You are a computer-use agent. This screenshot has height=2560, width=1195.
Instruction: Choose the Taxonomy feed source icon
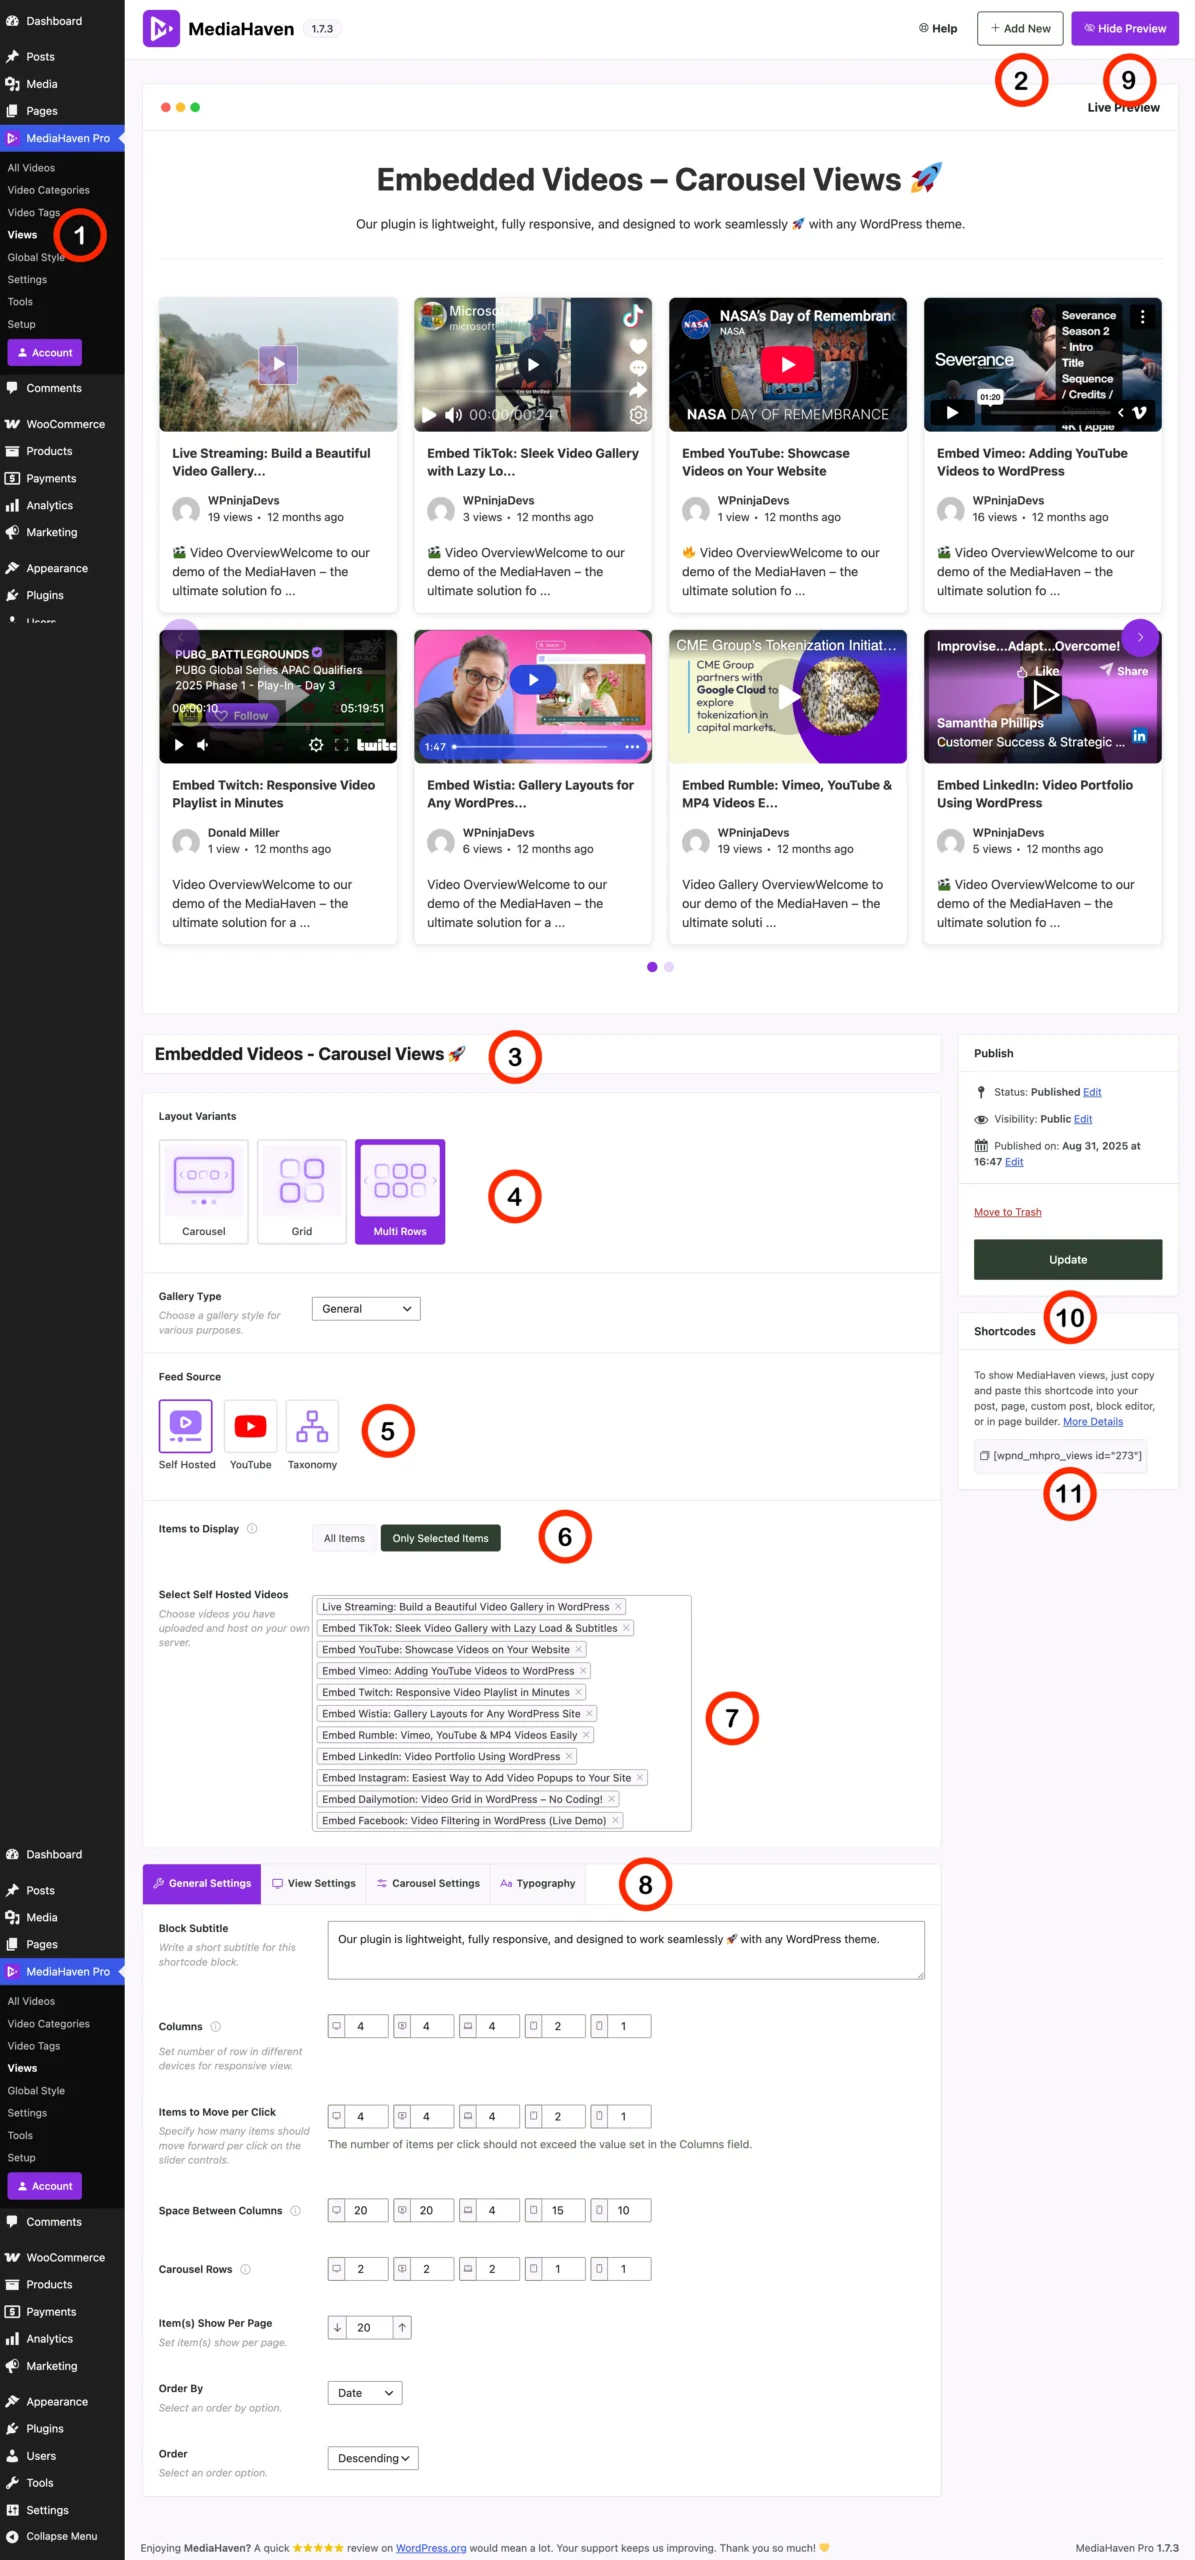312,1425
